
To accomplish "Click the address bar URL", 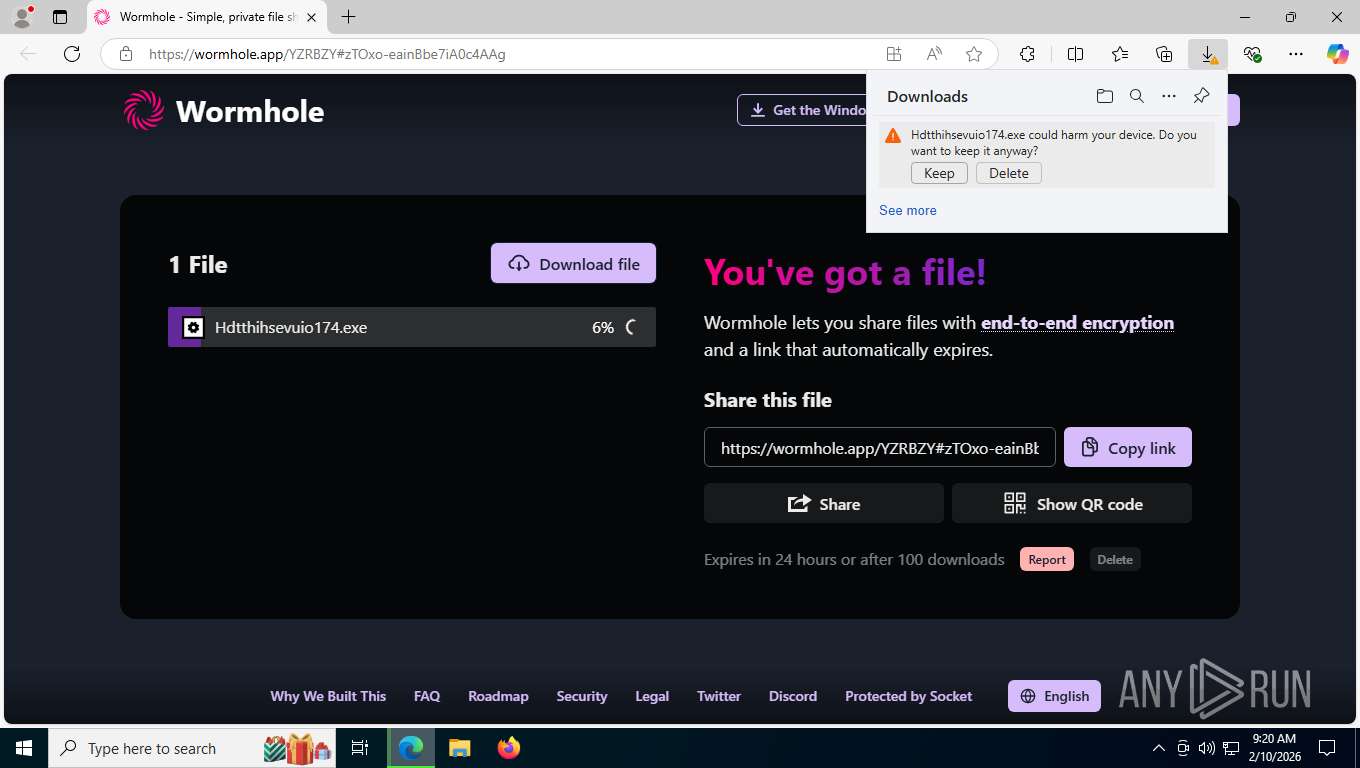I will tap(327, 54).
